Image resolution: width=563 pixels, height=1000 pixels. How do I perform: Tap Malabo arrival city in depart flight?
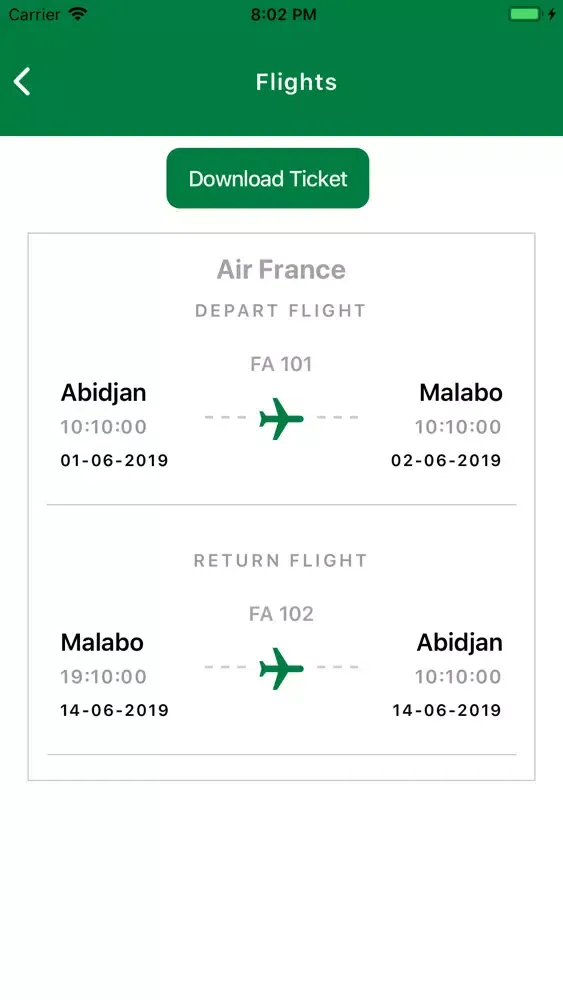click(x=460, y=393)
